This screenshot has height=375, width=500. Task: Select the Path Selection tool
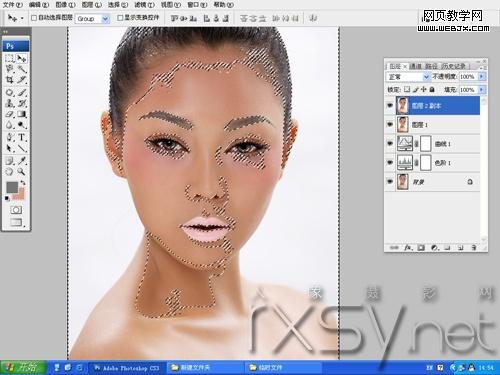10,148
